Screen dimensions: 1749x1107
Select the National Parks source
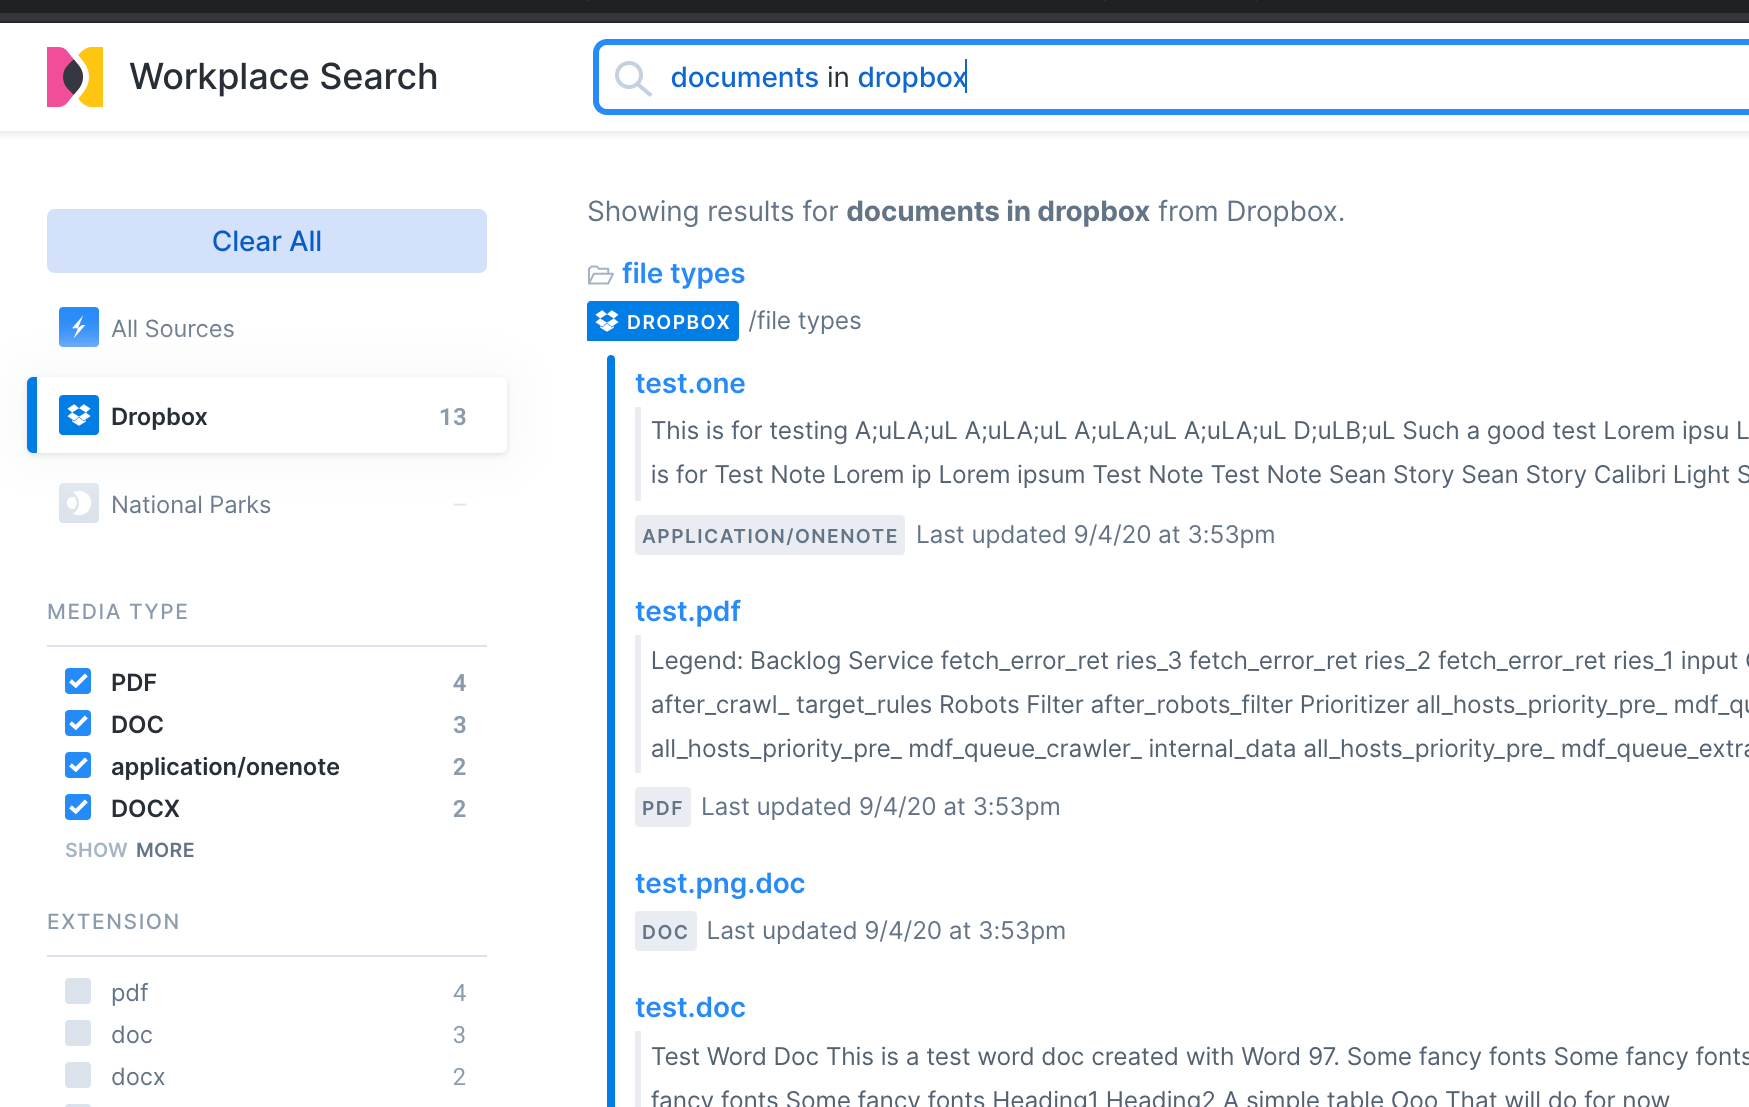pyautogui.click(x=190, y=505)
